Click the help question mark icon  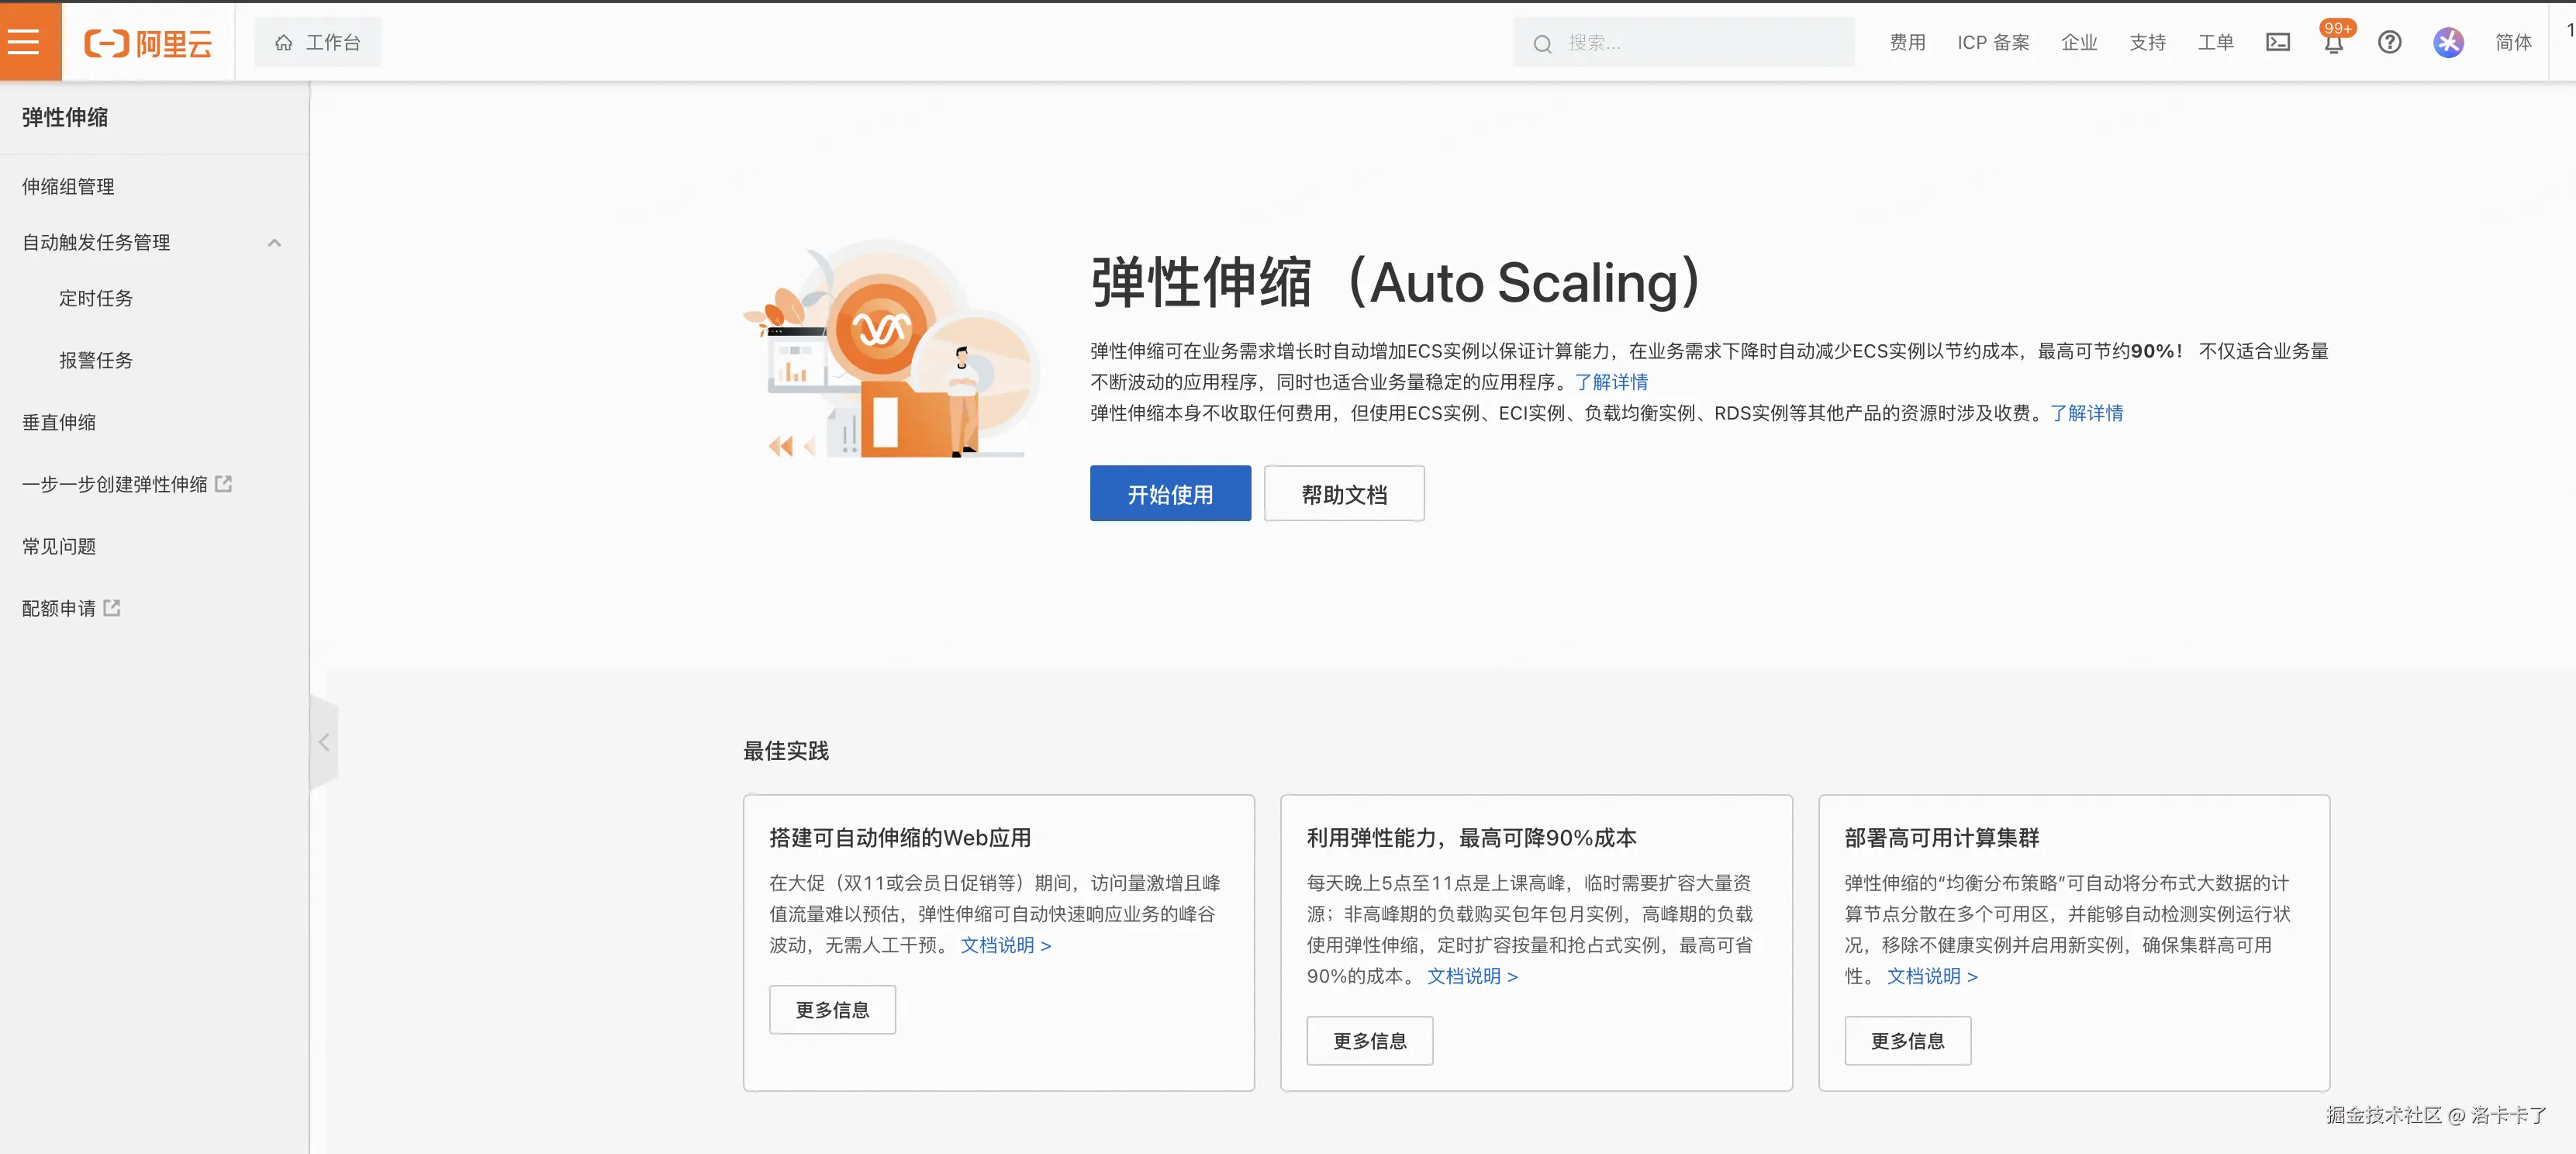(2389, 42)
